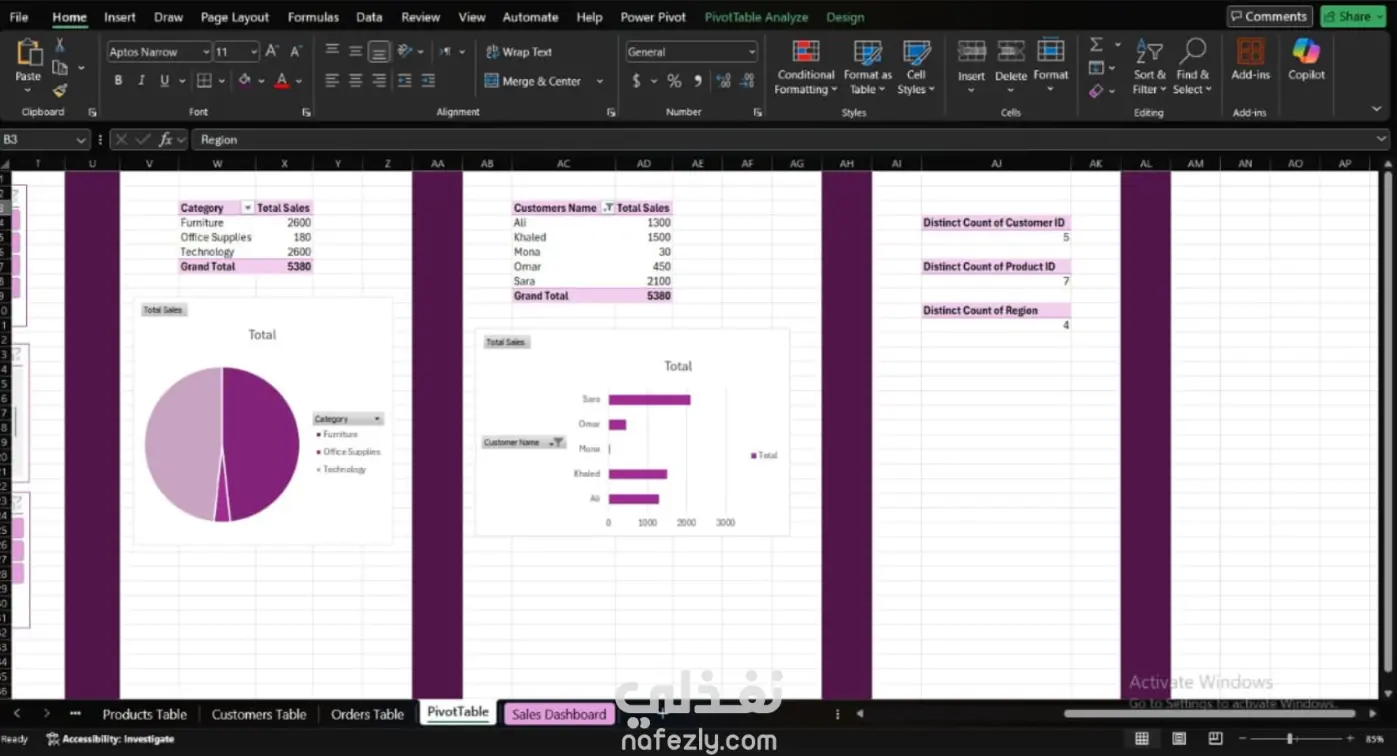Open the Insert ribbon tab
The image size is (1397, 756).
120,17
